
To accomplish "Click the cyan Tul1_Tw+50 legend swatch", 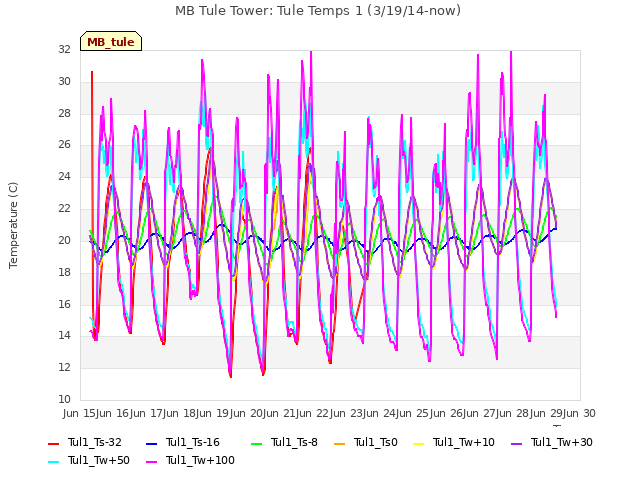I will coord(53,462).
